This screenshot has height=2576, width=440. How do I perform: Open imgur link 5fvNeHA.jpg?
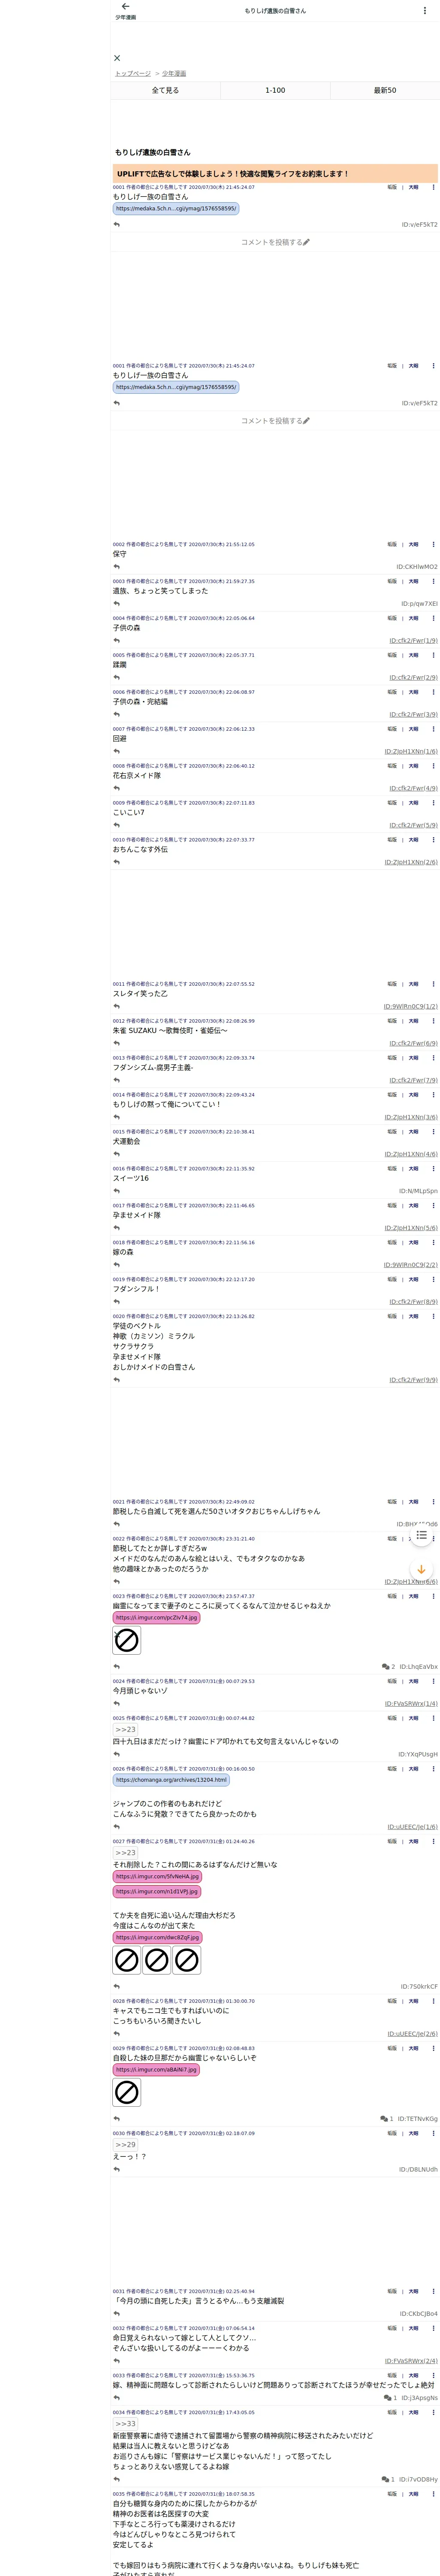157,1877
